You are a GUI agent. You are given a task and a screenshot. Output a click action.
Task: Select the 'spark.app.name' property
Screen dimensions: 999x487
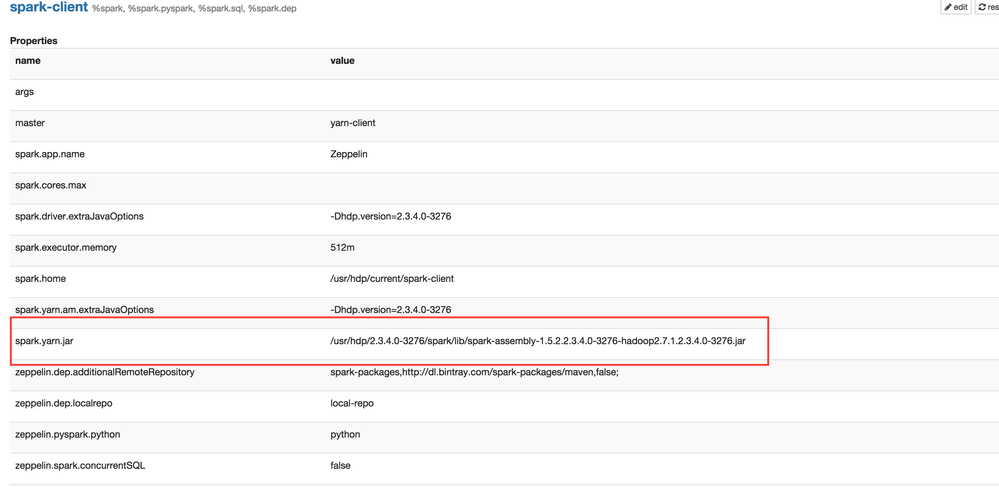[48, 154]
